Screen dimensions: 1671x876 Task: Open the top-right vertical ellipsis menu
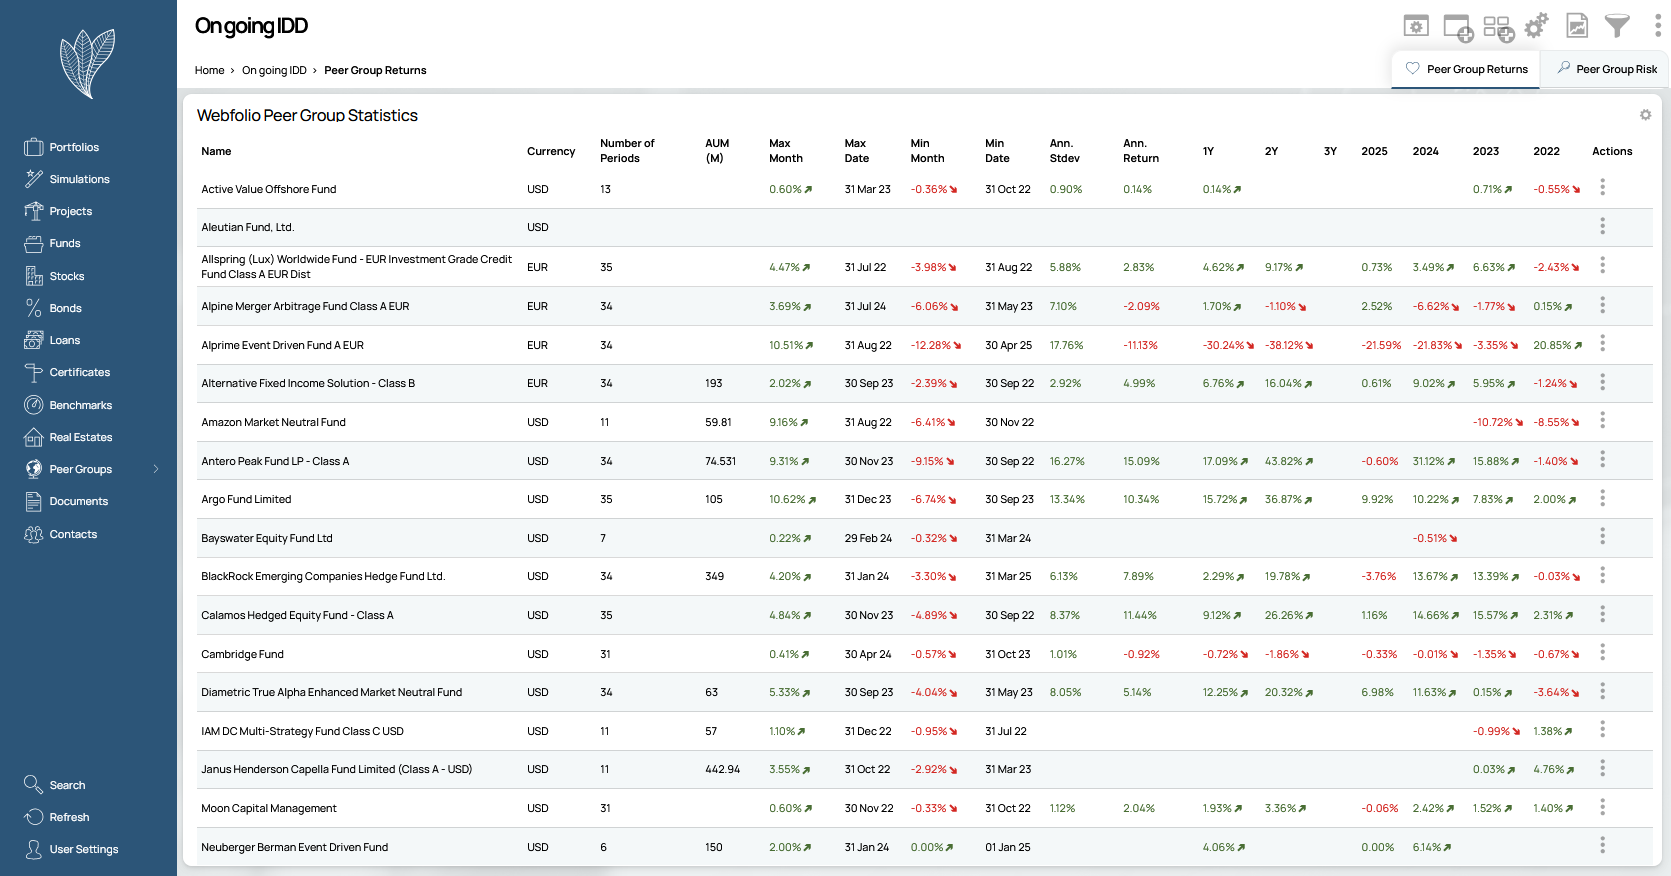pyautogui.click(x=1657, y=26)
